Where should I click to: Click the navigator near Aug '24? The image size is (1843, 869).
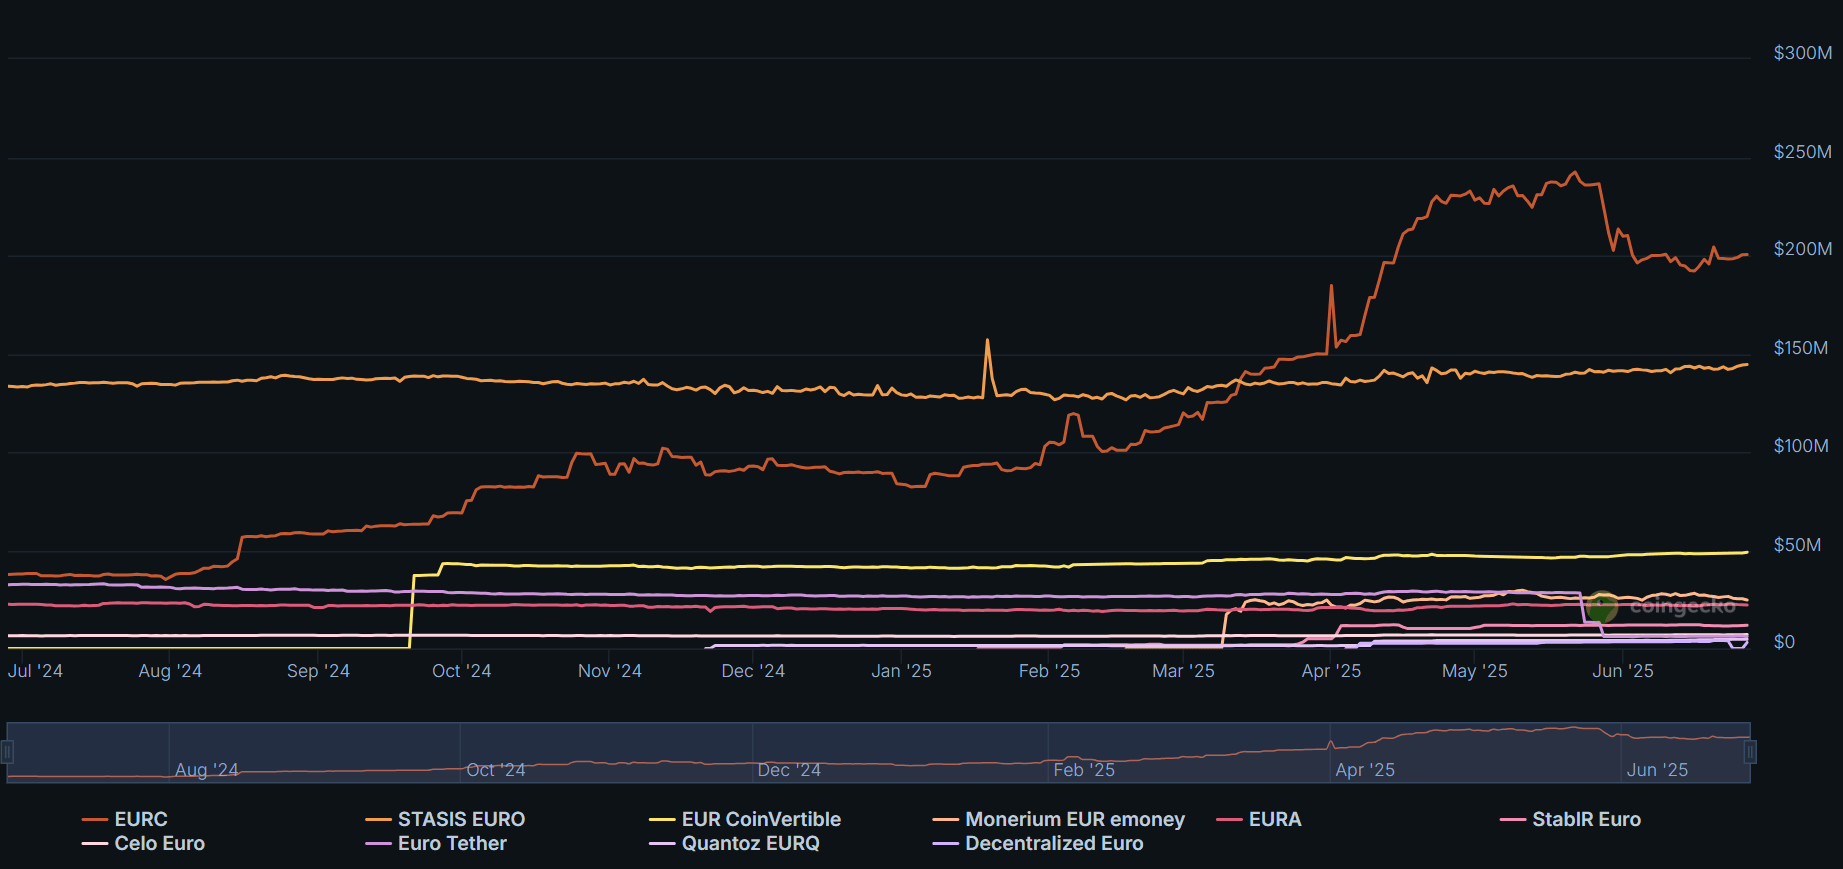pyautogui.click(x=207, y=770)
